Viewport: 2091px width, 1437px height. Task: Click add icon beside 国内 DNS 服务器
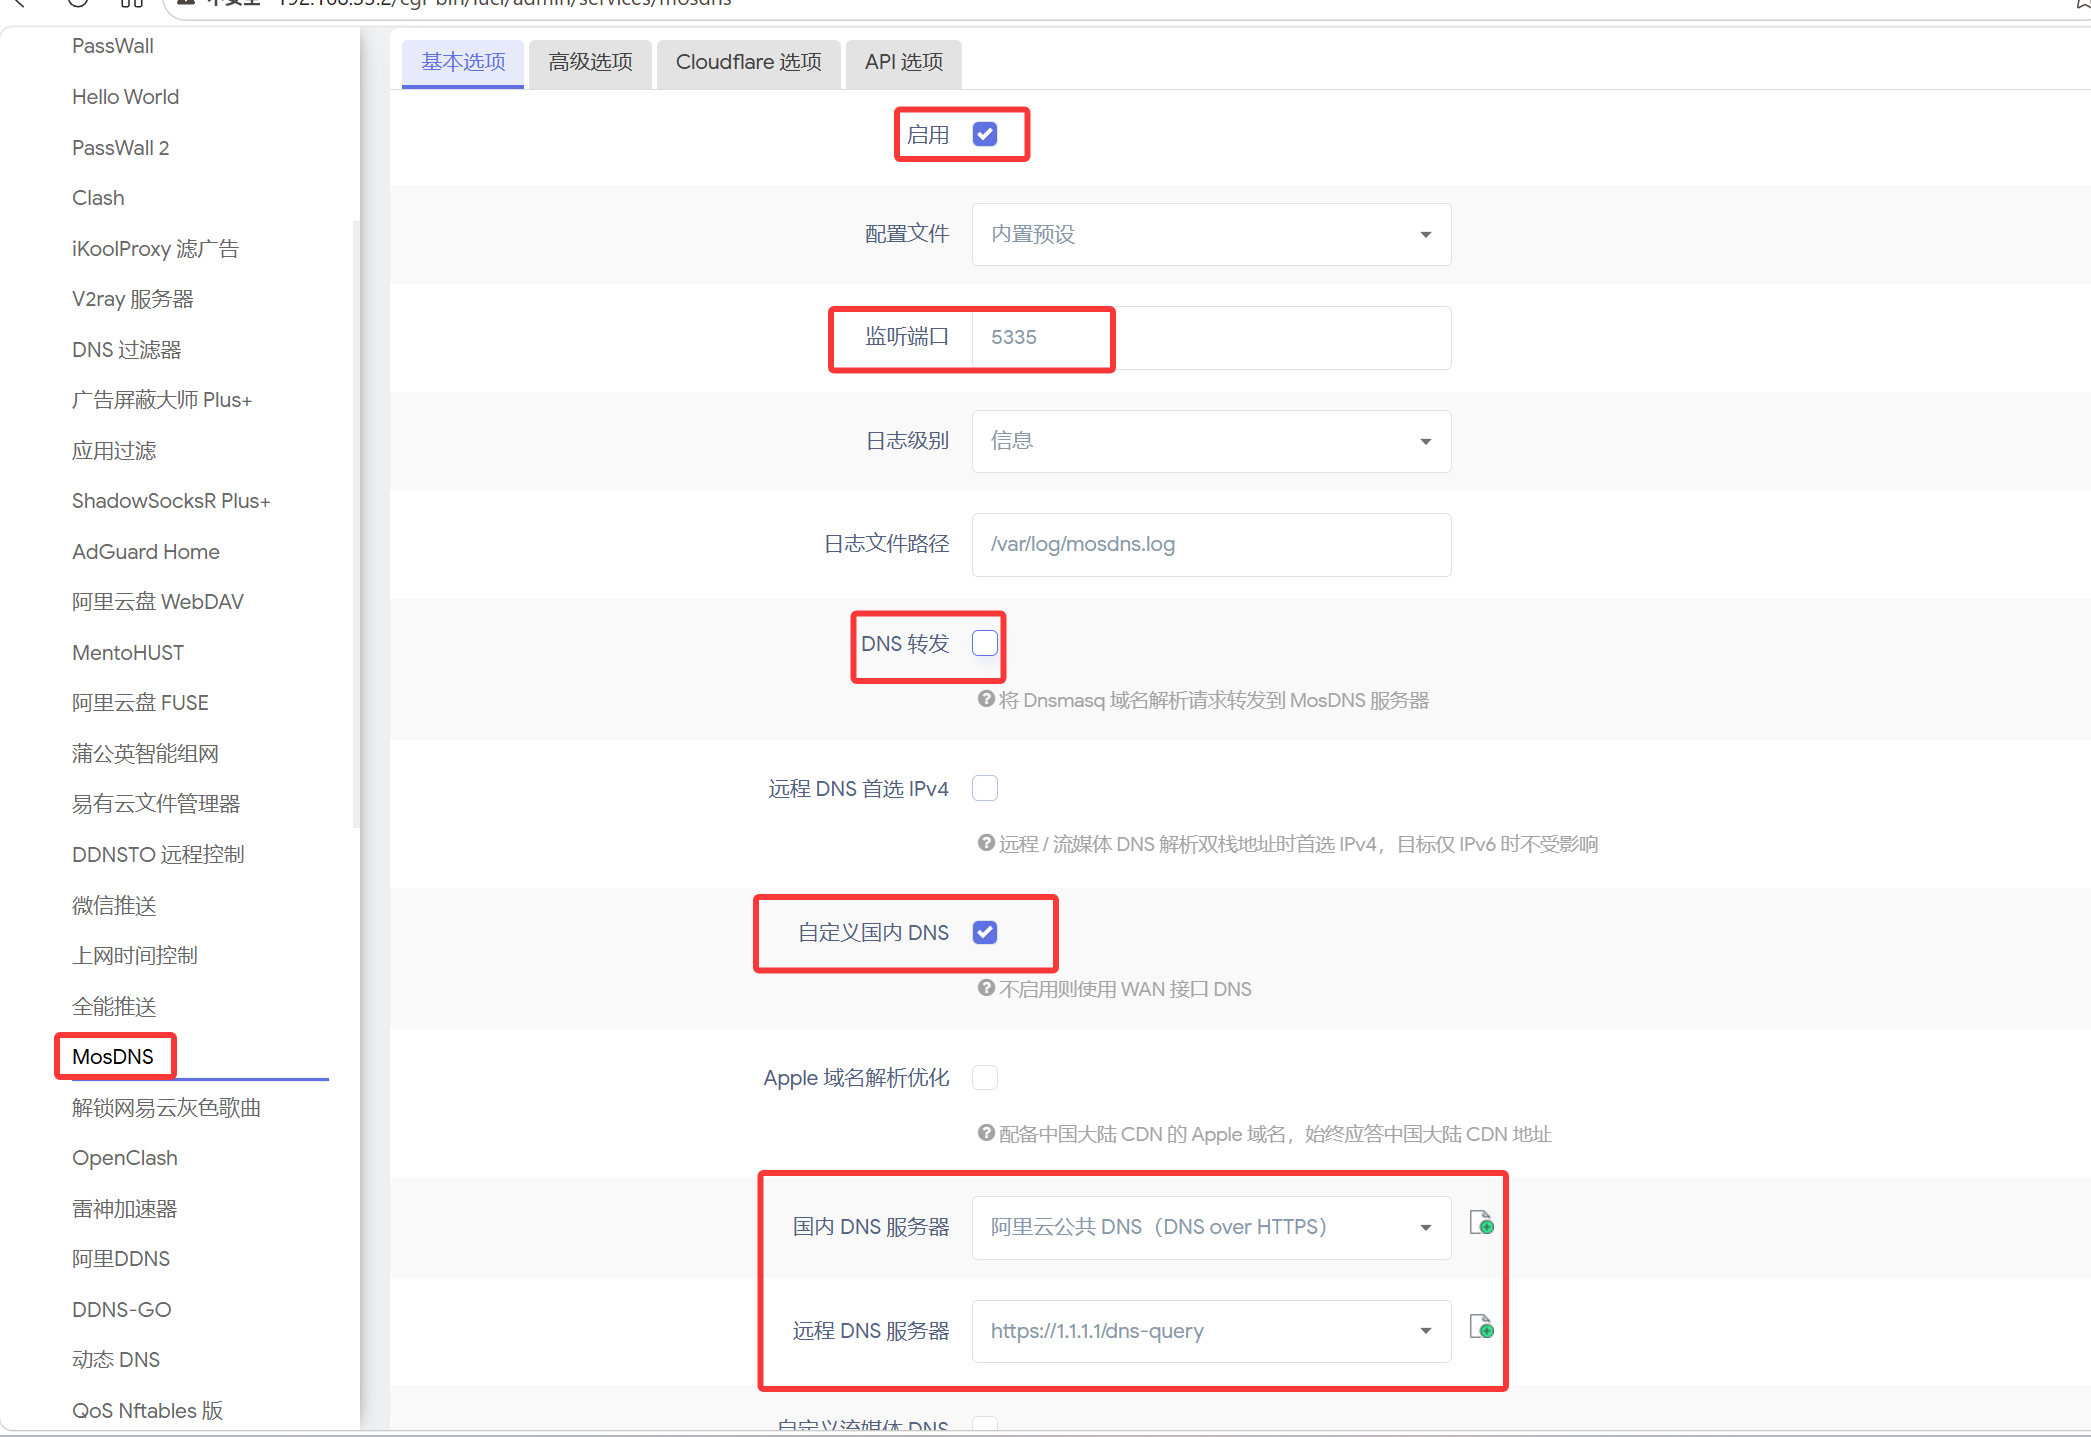point(1481,1223)
